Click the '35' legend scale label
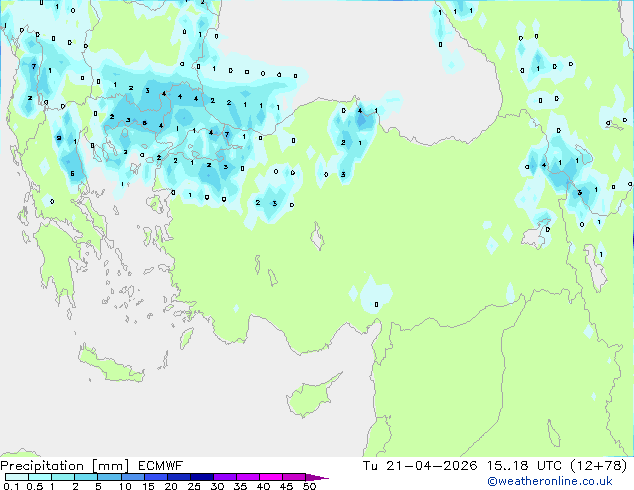The height and width of the screenshot is (490, 634). click(x=240, y=486)
